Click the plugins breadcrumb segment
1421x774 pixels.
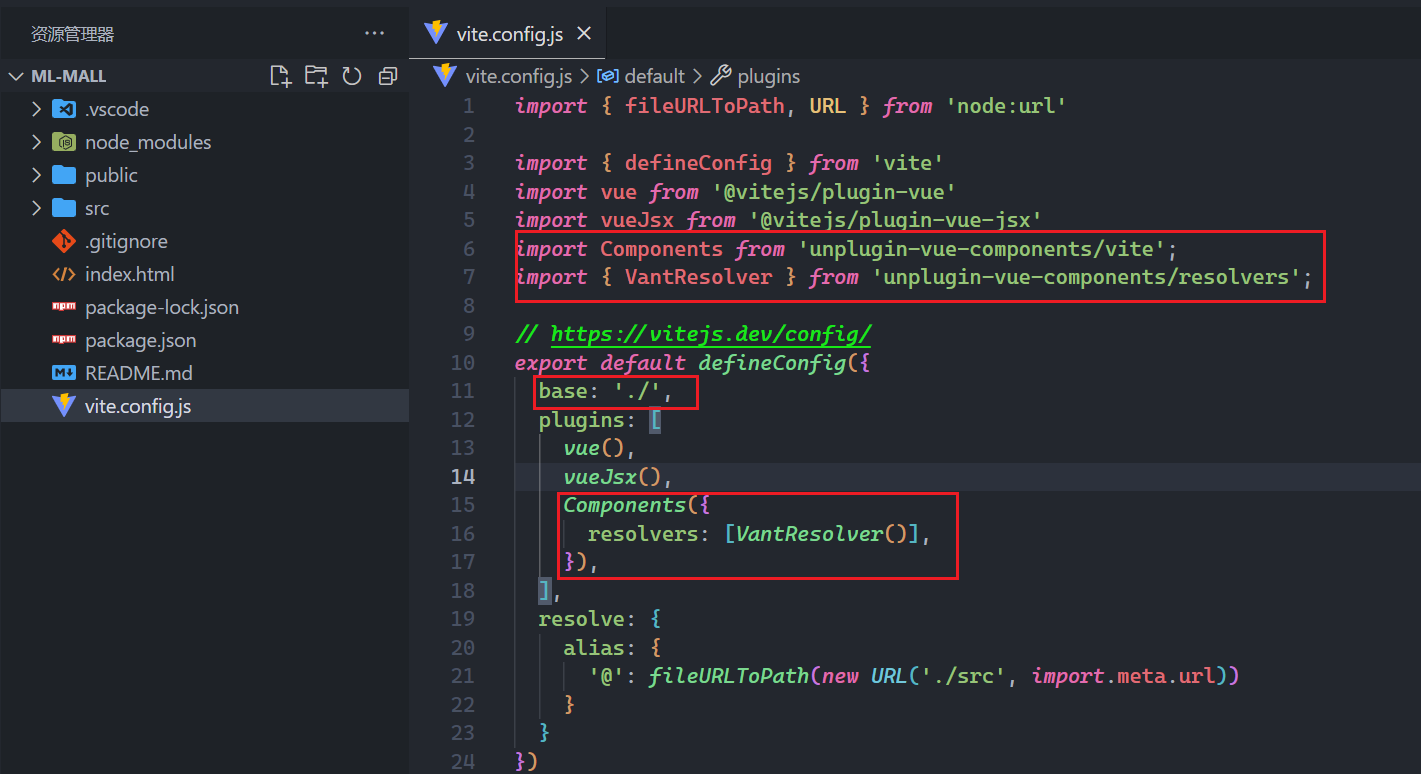tap(768, 76)
